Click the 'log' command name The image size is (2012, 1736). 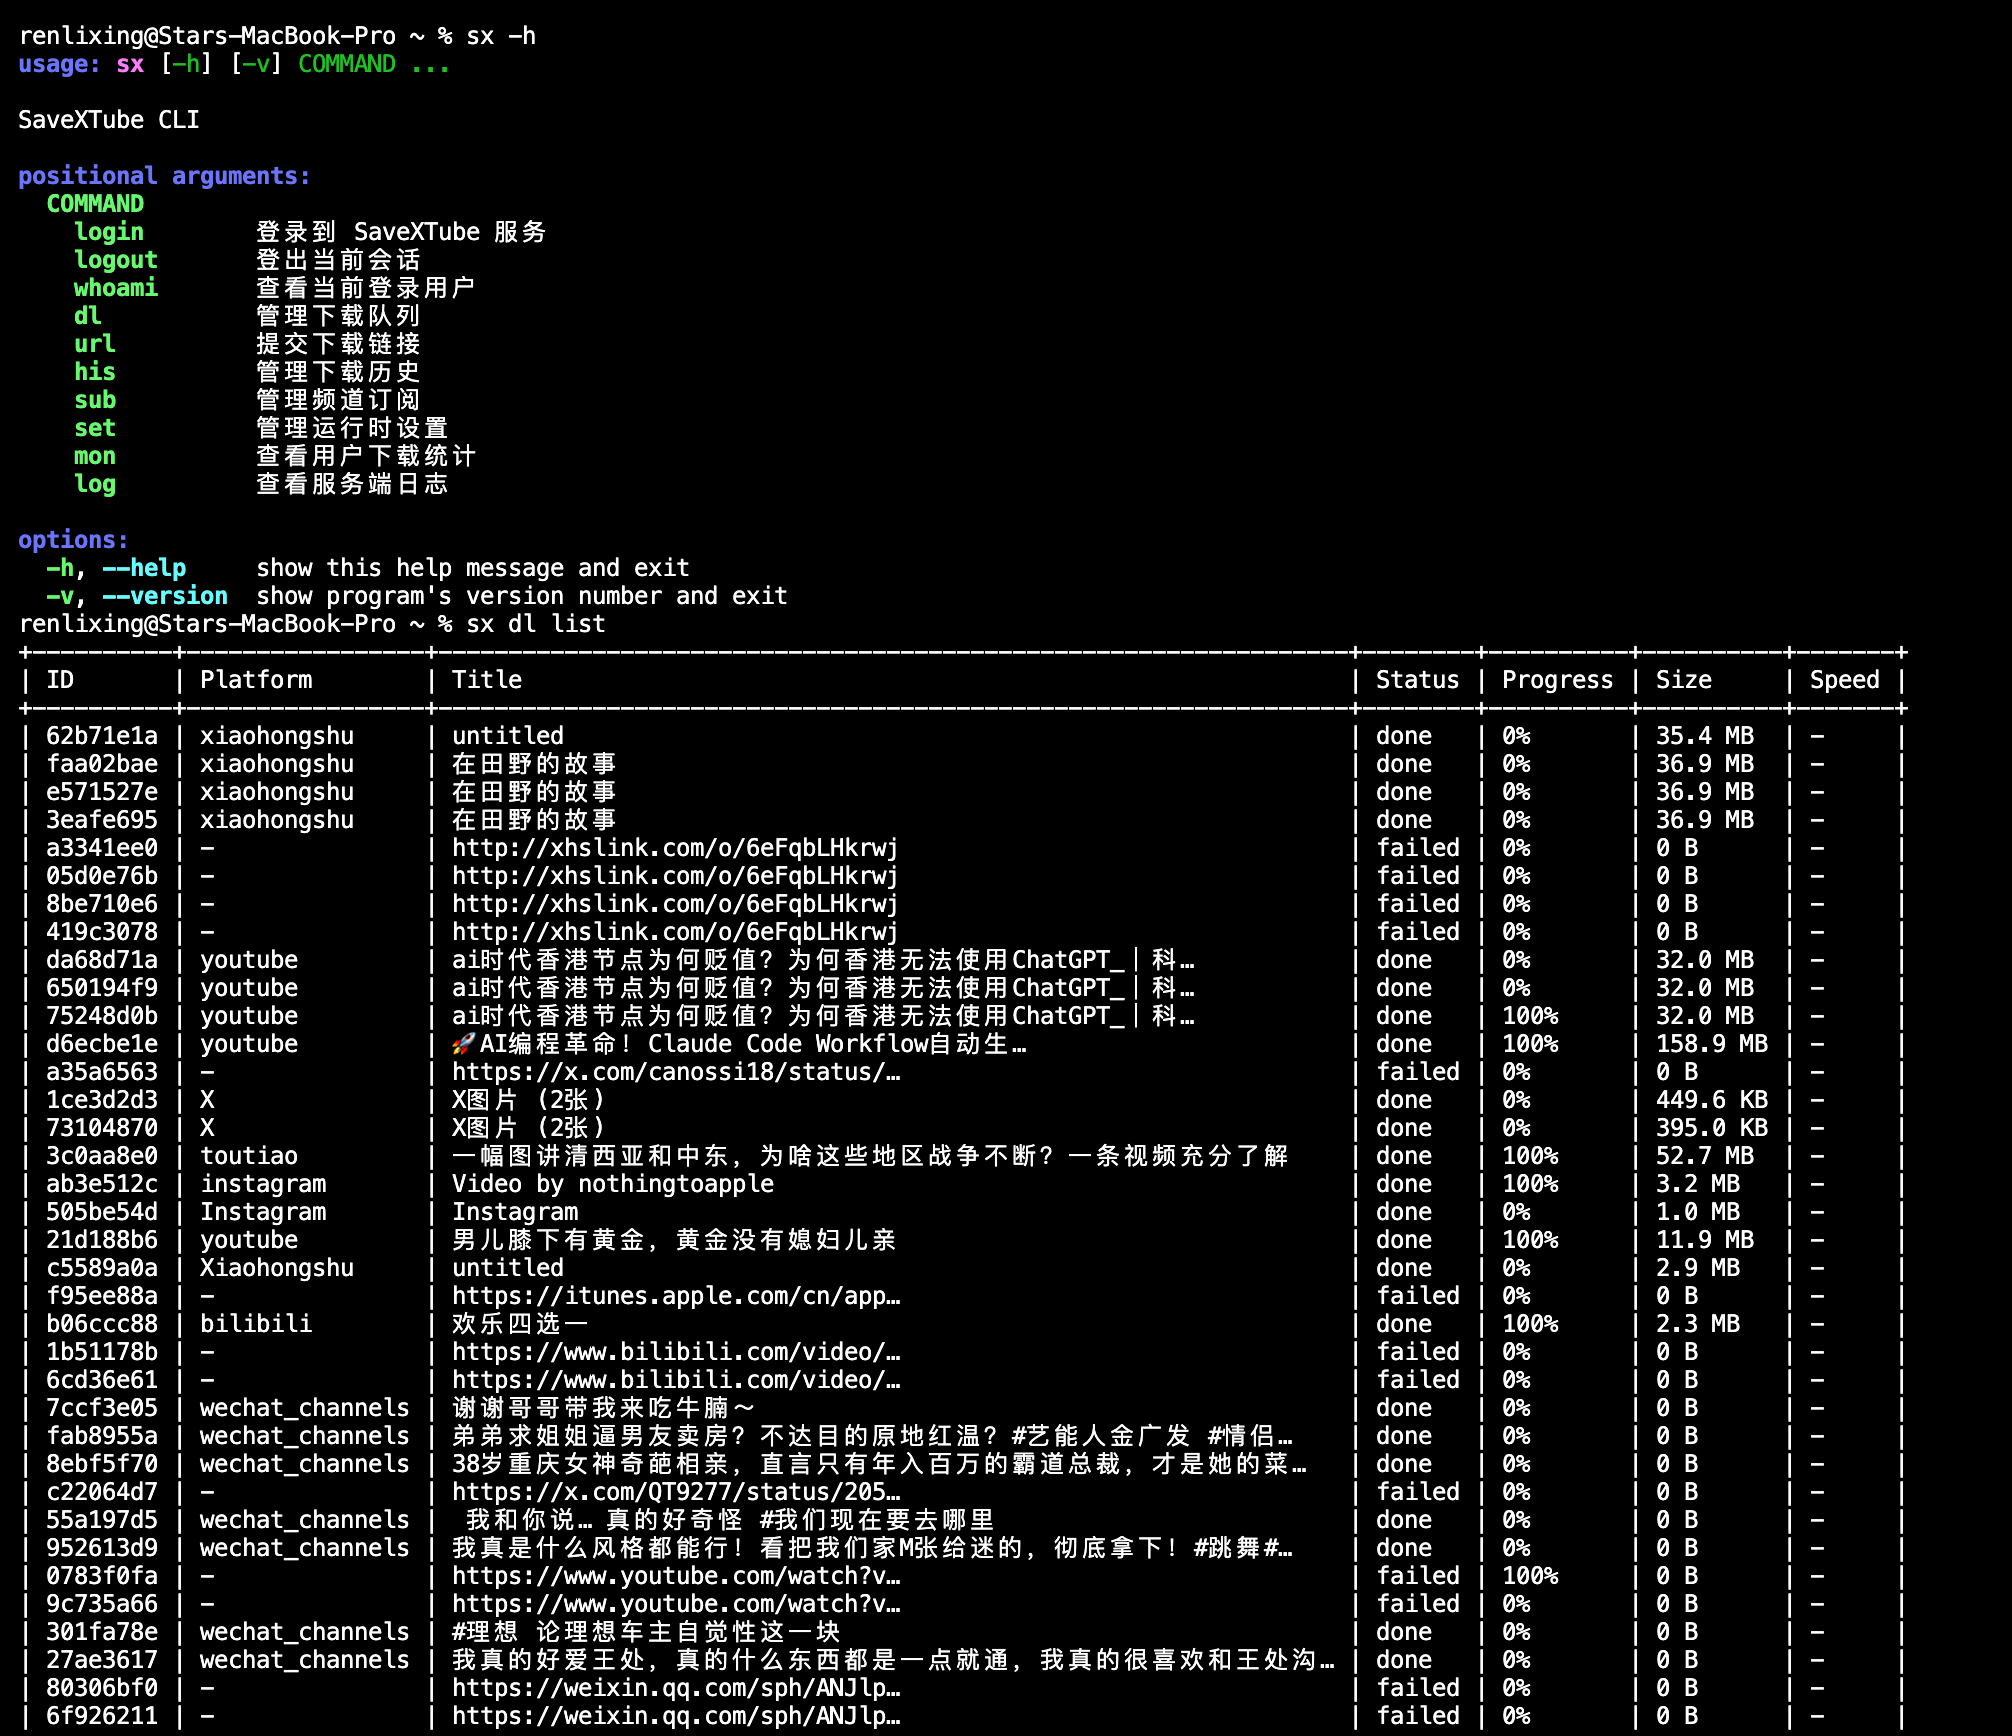(x=95, y=484)
